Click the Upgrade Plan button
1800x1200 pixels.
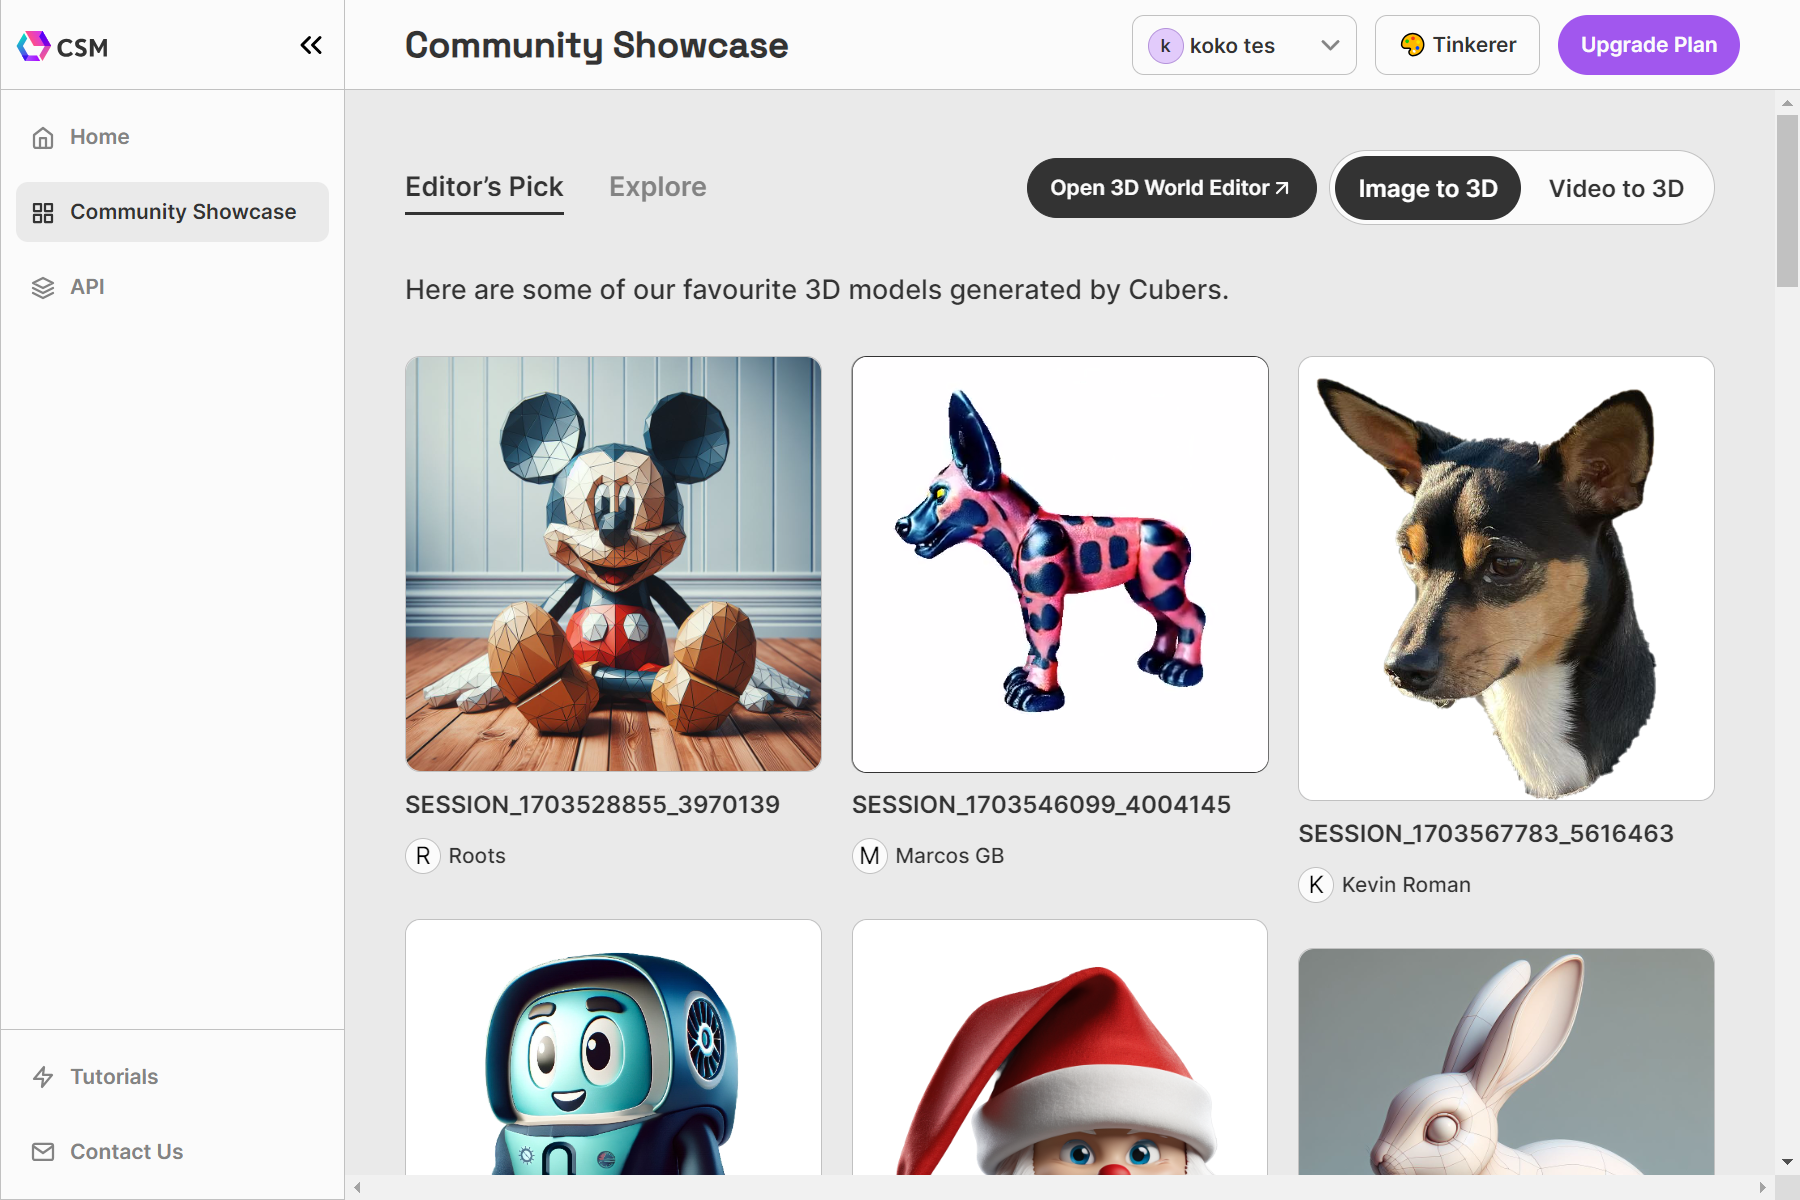pos(1648,45)
